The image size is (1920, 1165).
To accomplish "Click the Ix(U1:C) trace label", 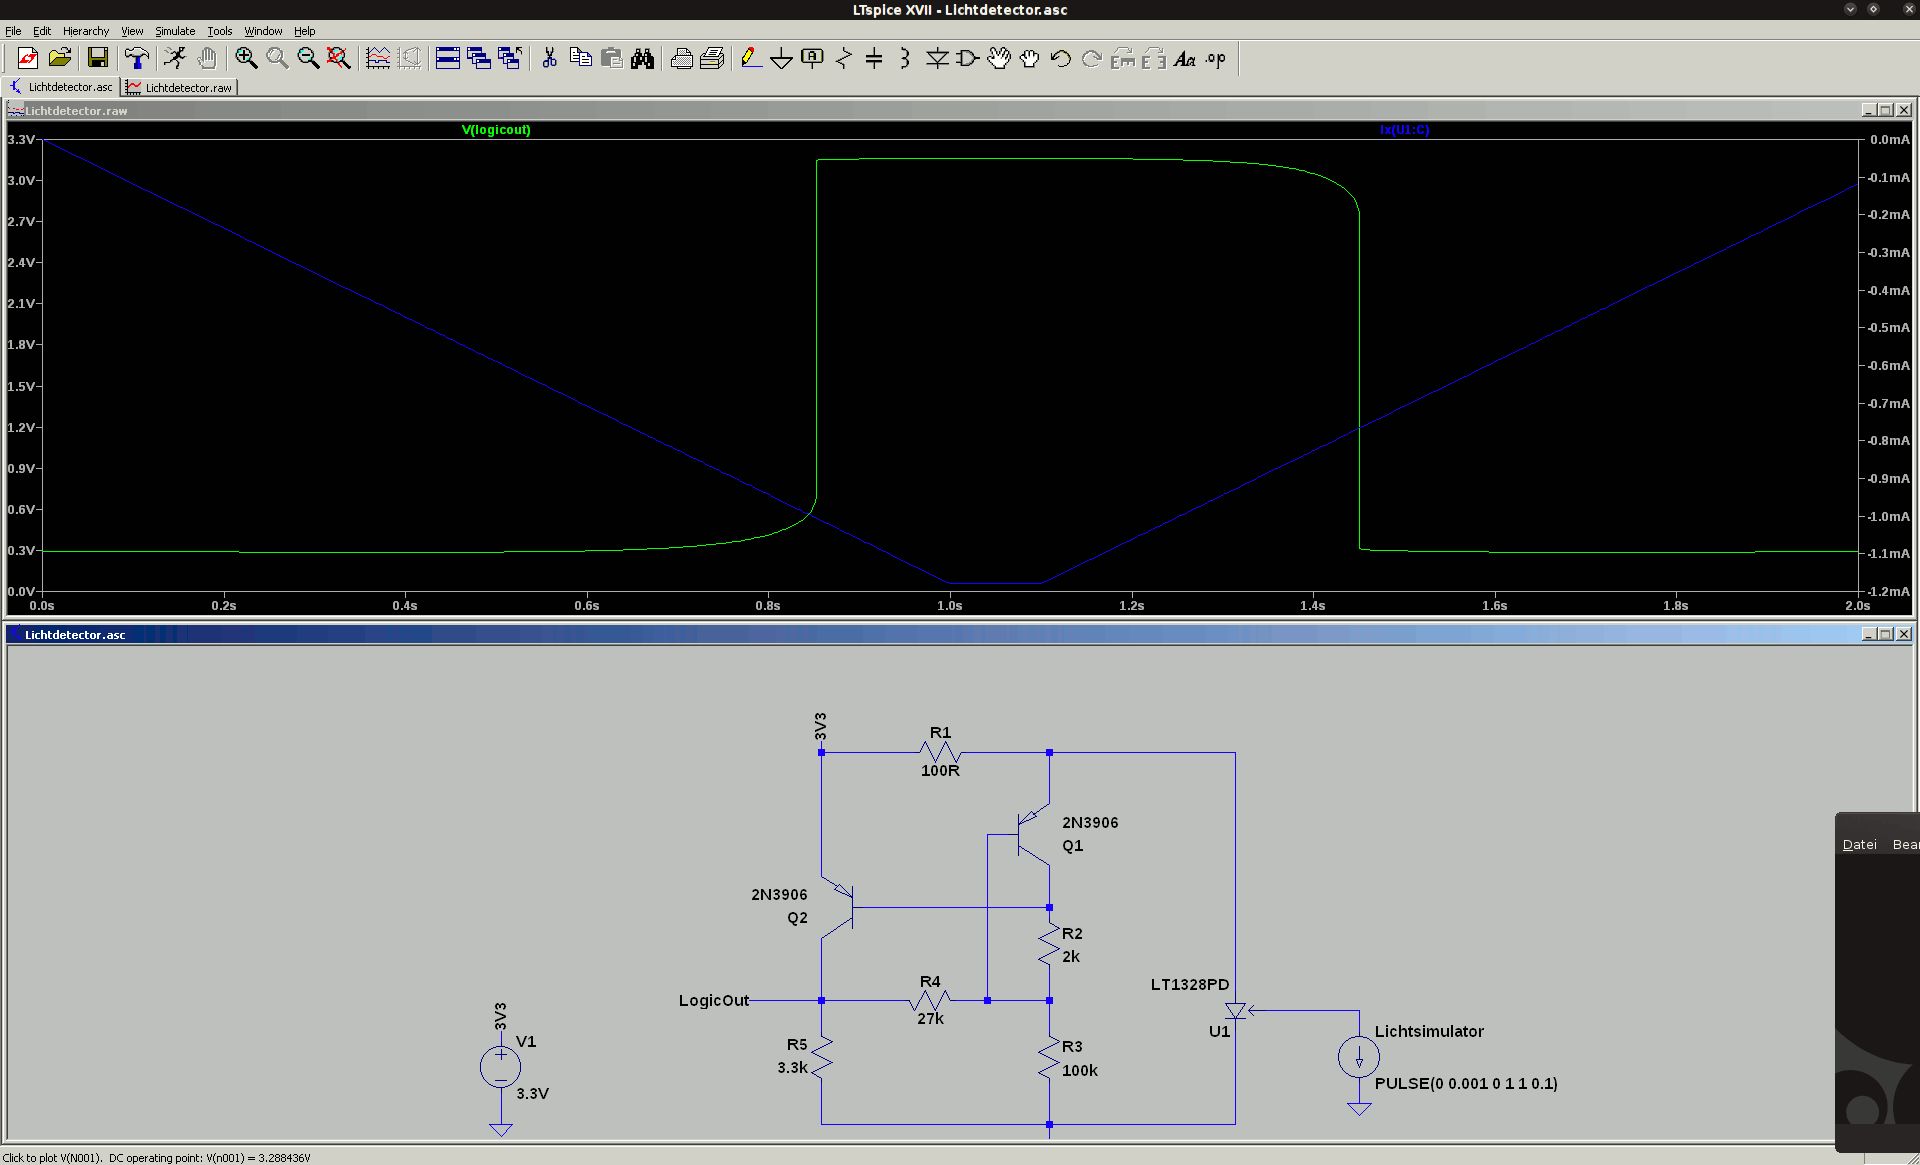I will pyautogui.click(x=1404, y=130).
